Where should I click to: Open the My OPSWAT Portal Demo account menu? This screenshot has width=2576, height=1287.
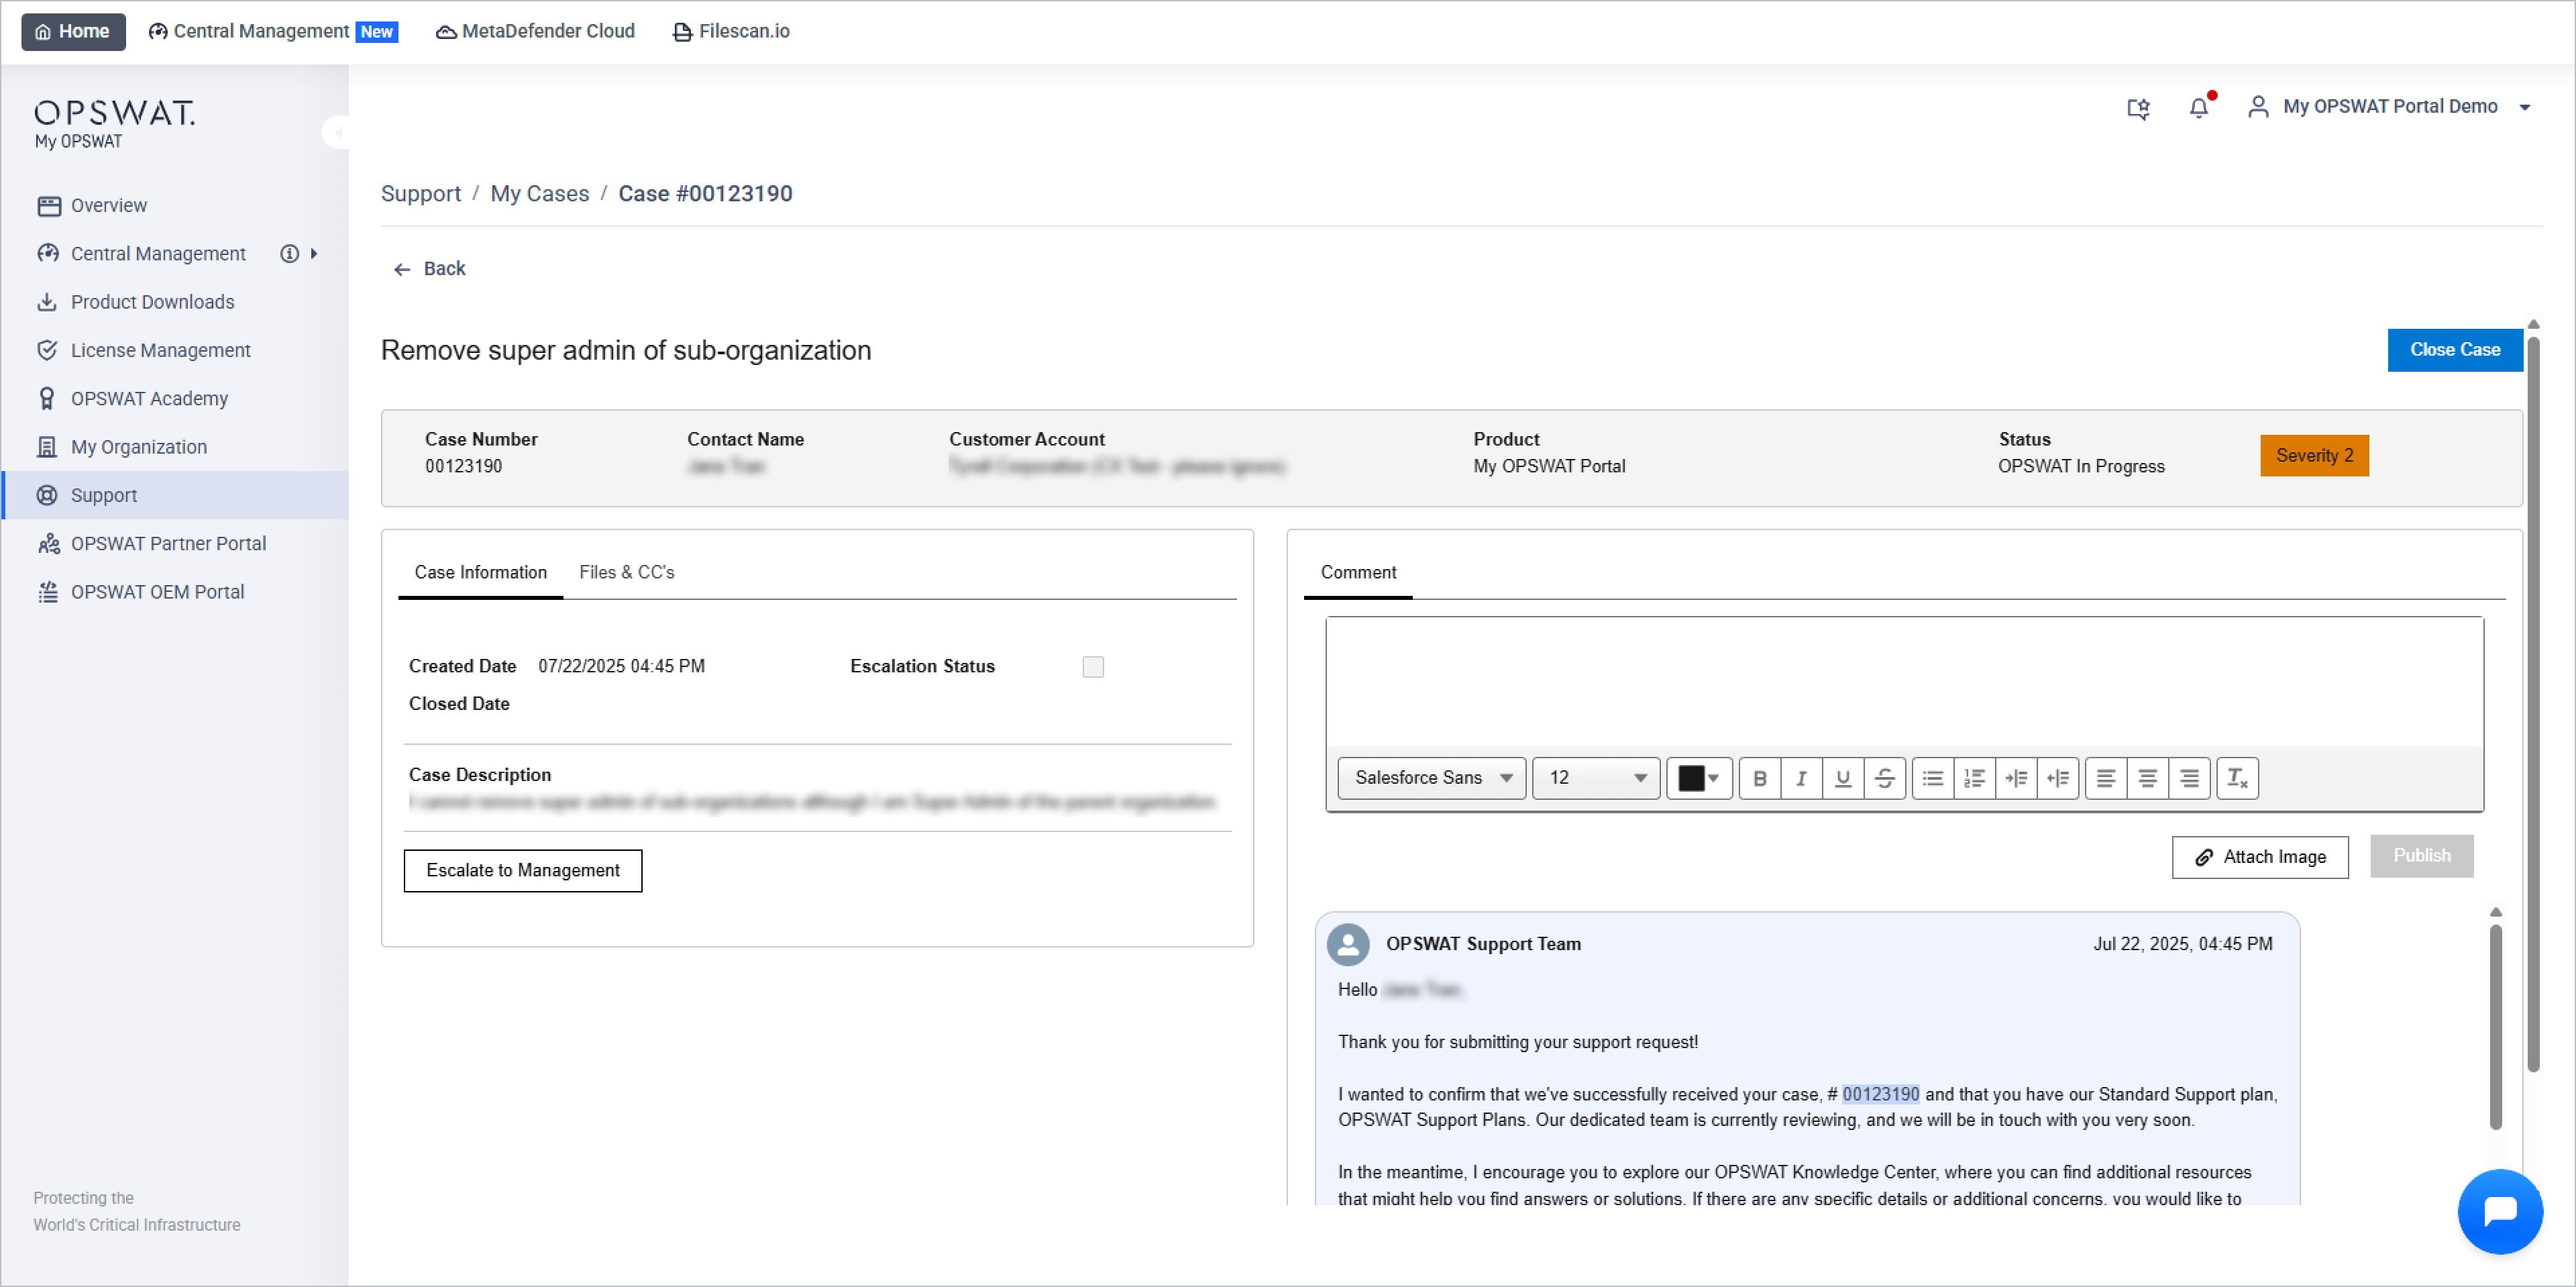[2391, 107]
